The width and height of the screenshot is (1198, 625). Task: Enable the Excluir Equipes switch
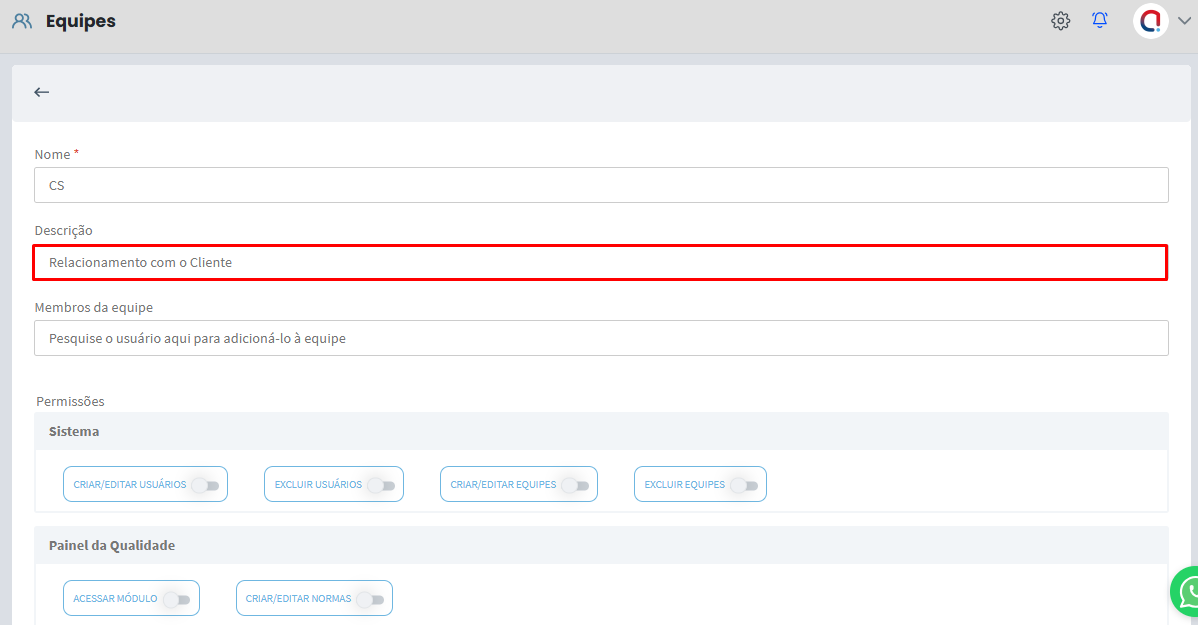pos(743,485)
